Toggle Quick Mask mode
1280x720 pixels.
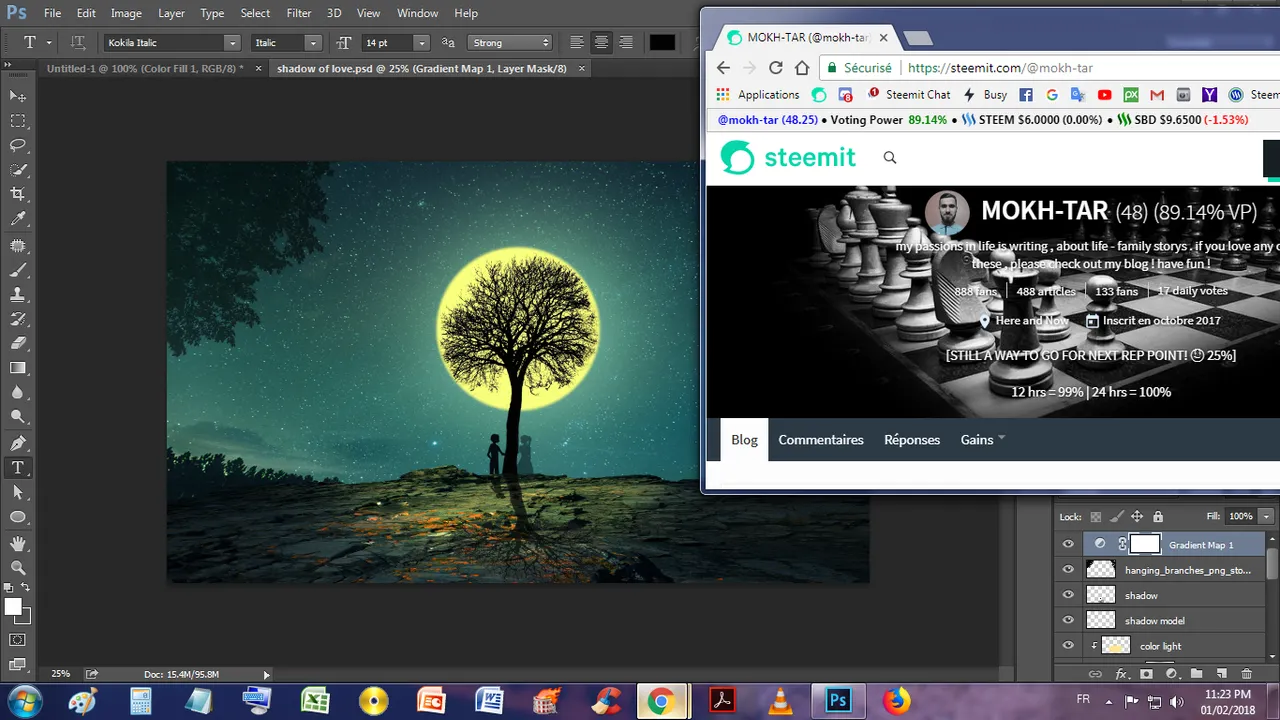point(18,639)
